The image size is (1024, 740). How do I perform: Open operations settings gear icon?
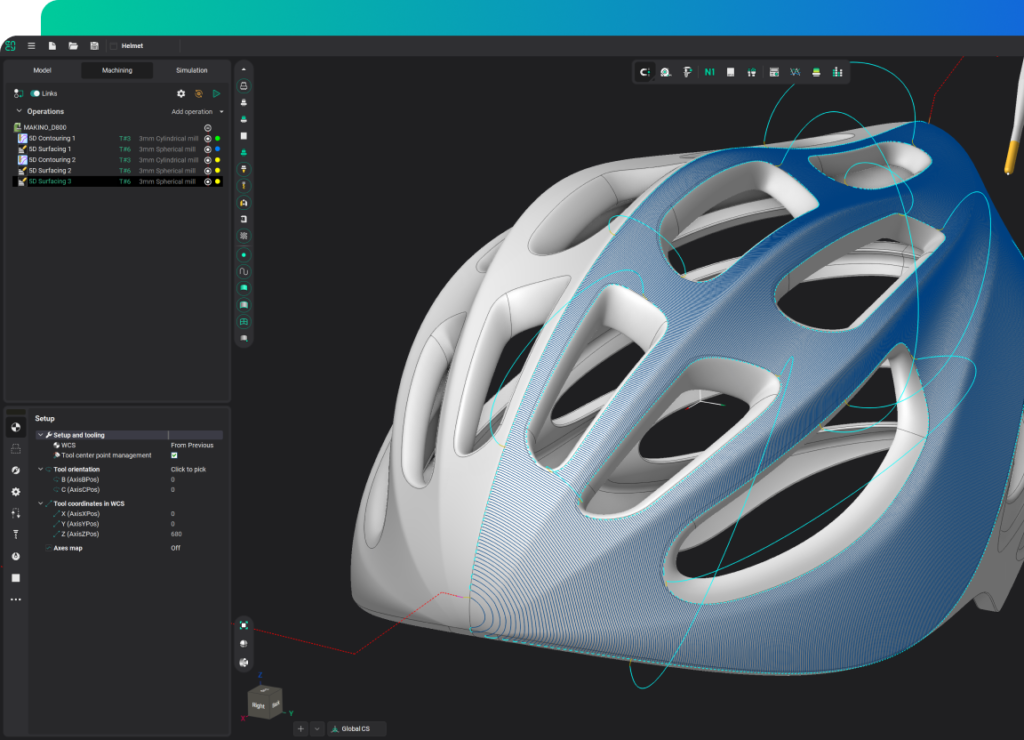coord(181,93)
